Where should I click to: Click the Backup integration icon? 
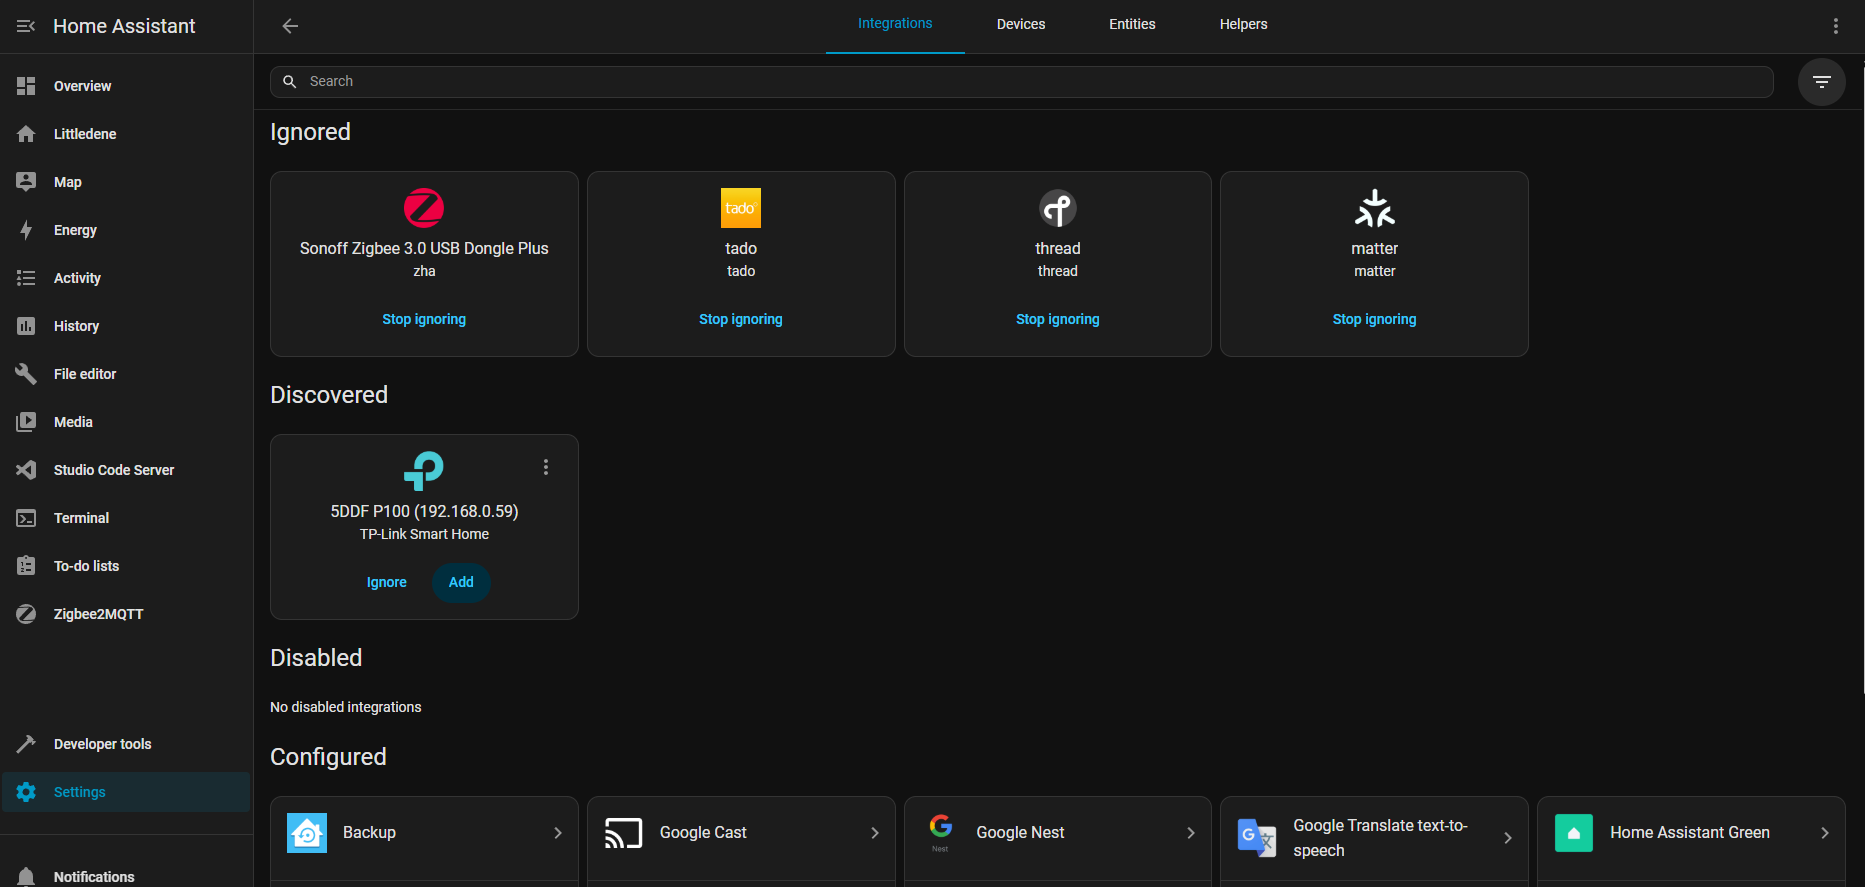(307, 833)
